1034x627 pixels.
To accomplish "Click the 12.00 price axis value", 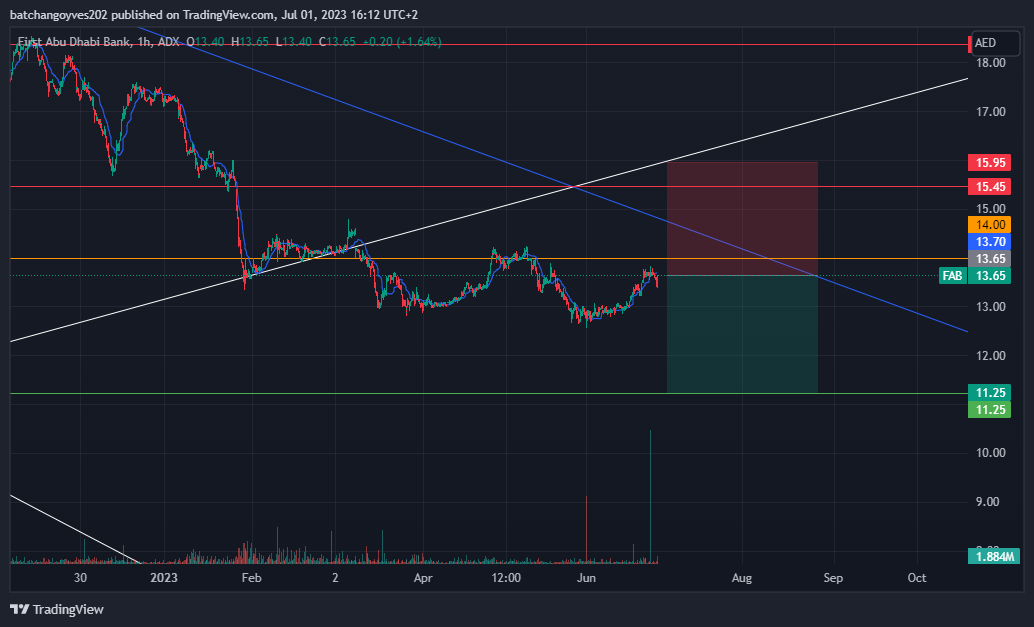I will pos(990,355).
